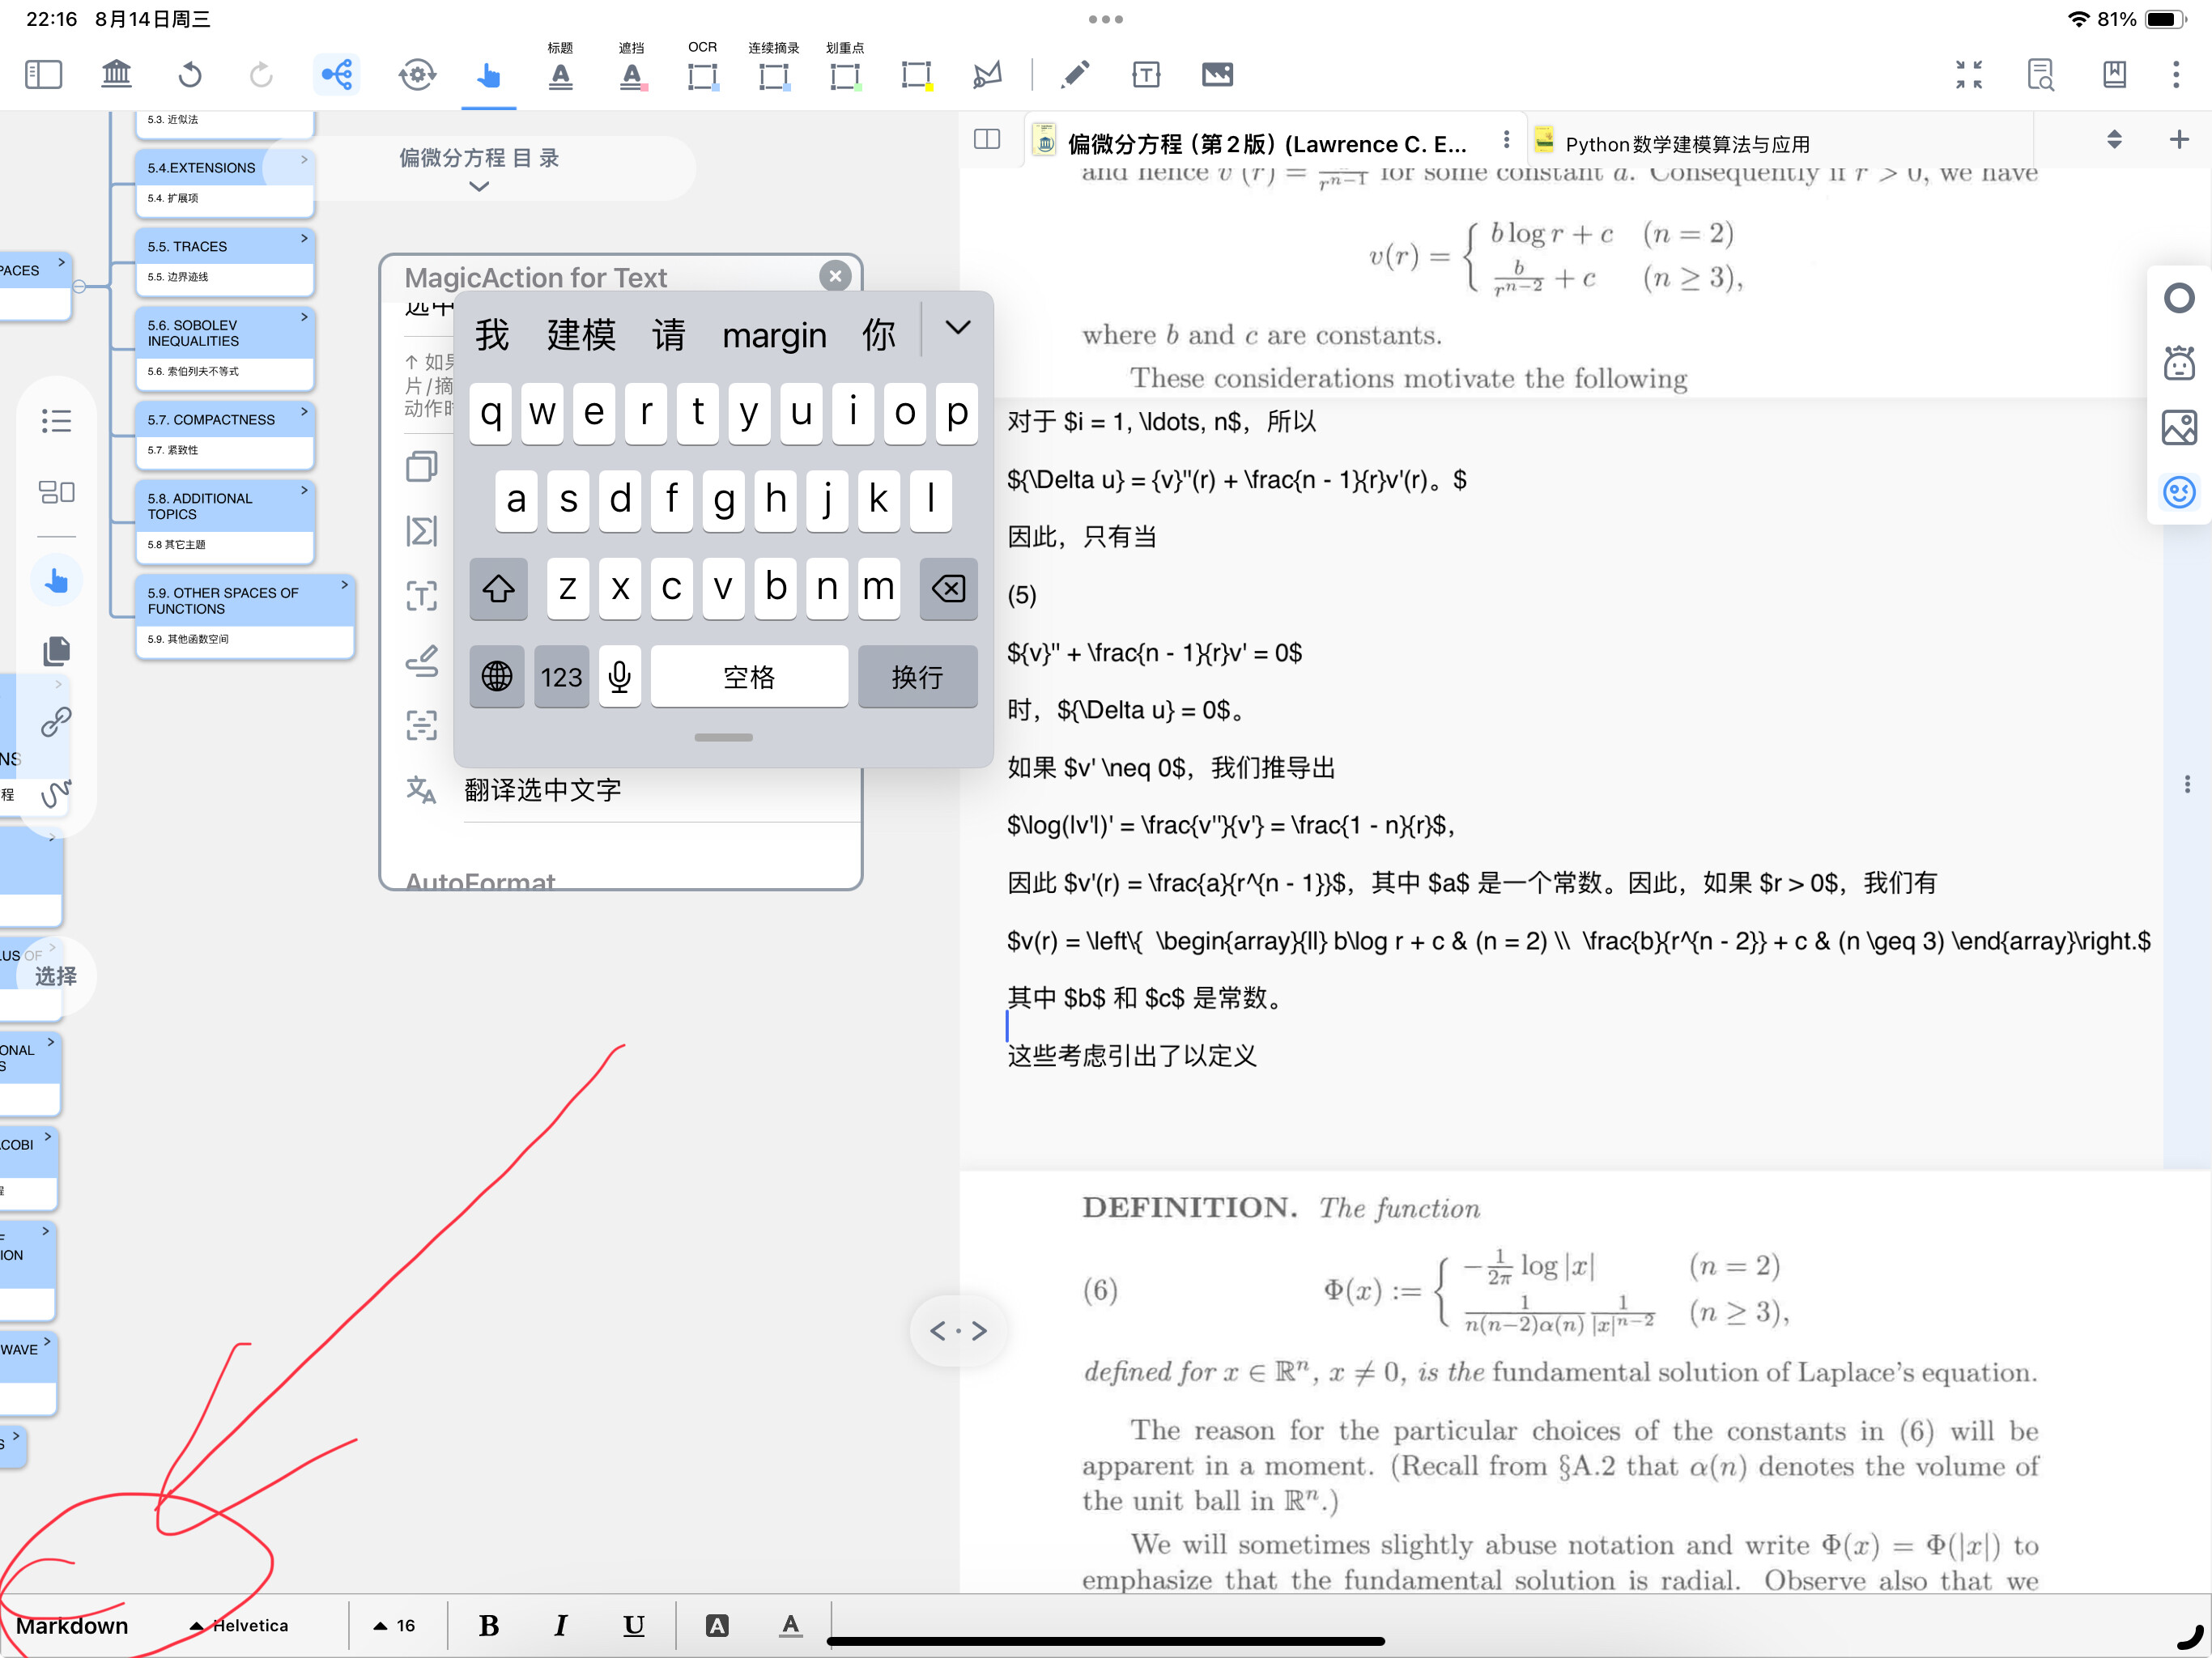Select the pencil drawing tool

coord(1075,74)
